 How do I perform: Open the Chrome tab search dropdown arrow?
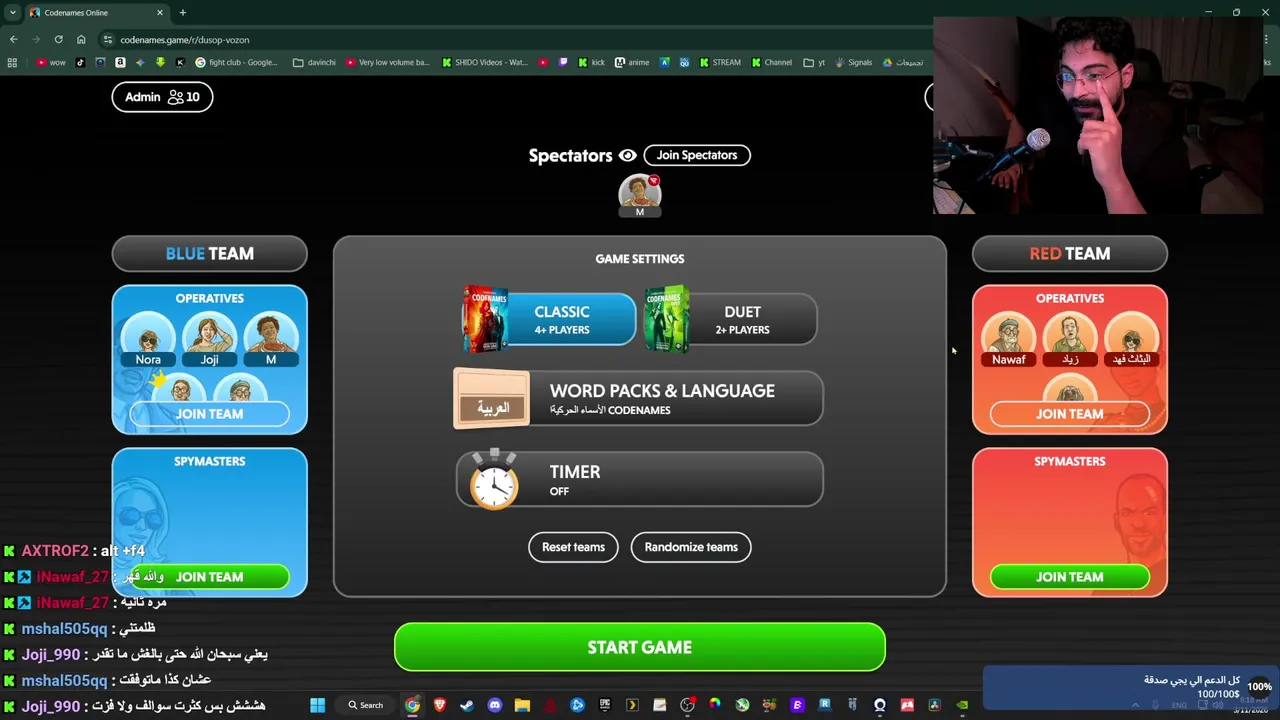(12, 12)
